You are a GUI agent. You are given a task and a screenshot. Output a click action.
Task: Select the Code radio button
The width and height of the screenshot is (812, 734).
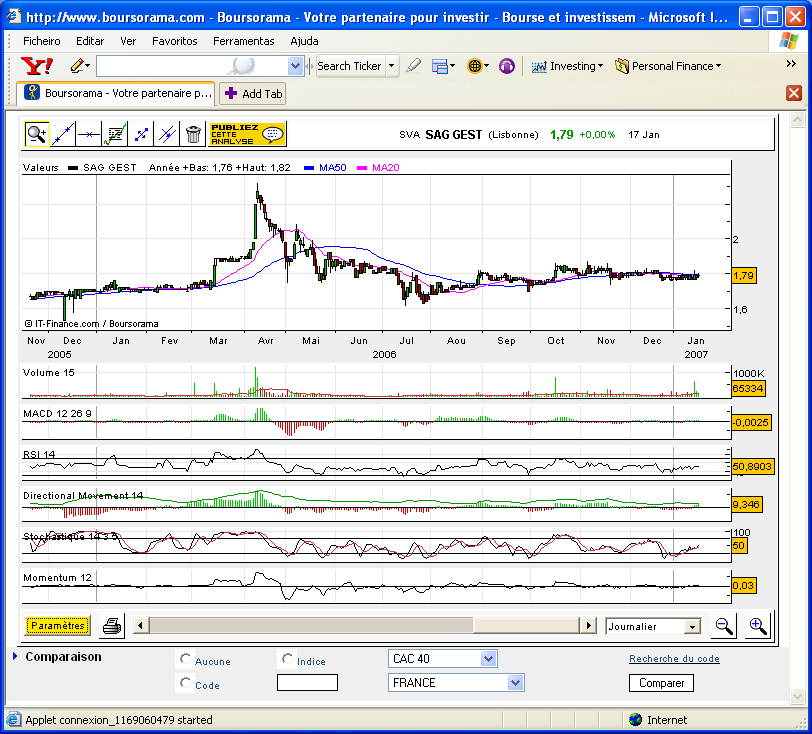click(185, 683)
